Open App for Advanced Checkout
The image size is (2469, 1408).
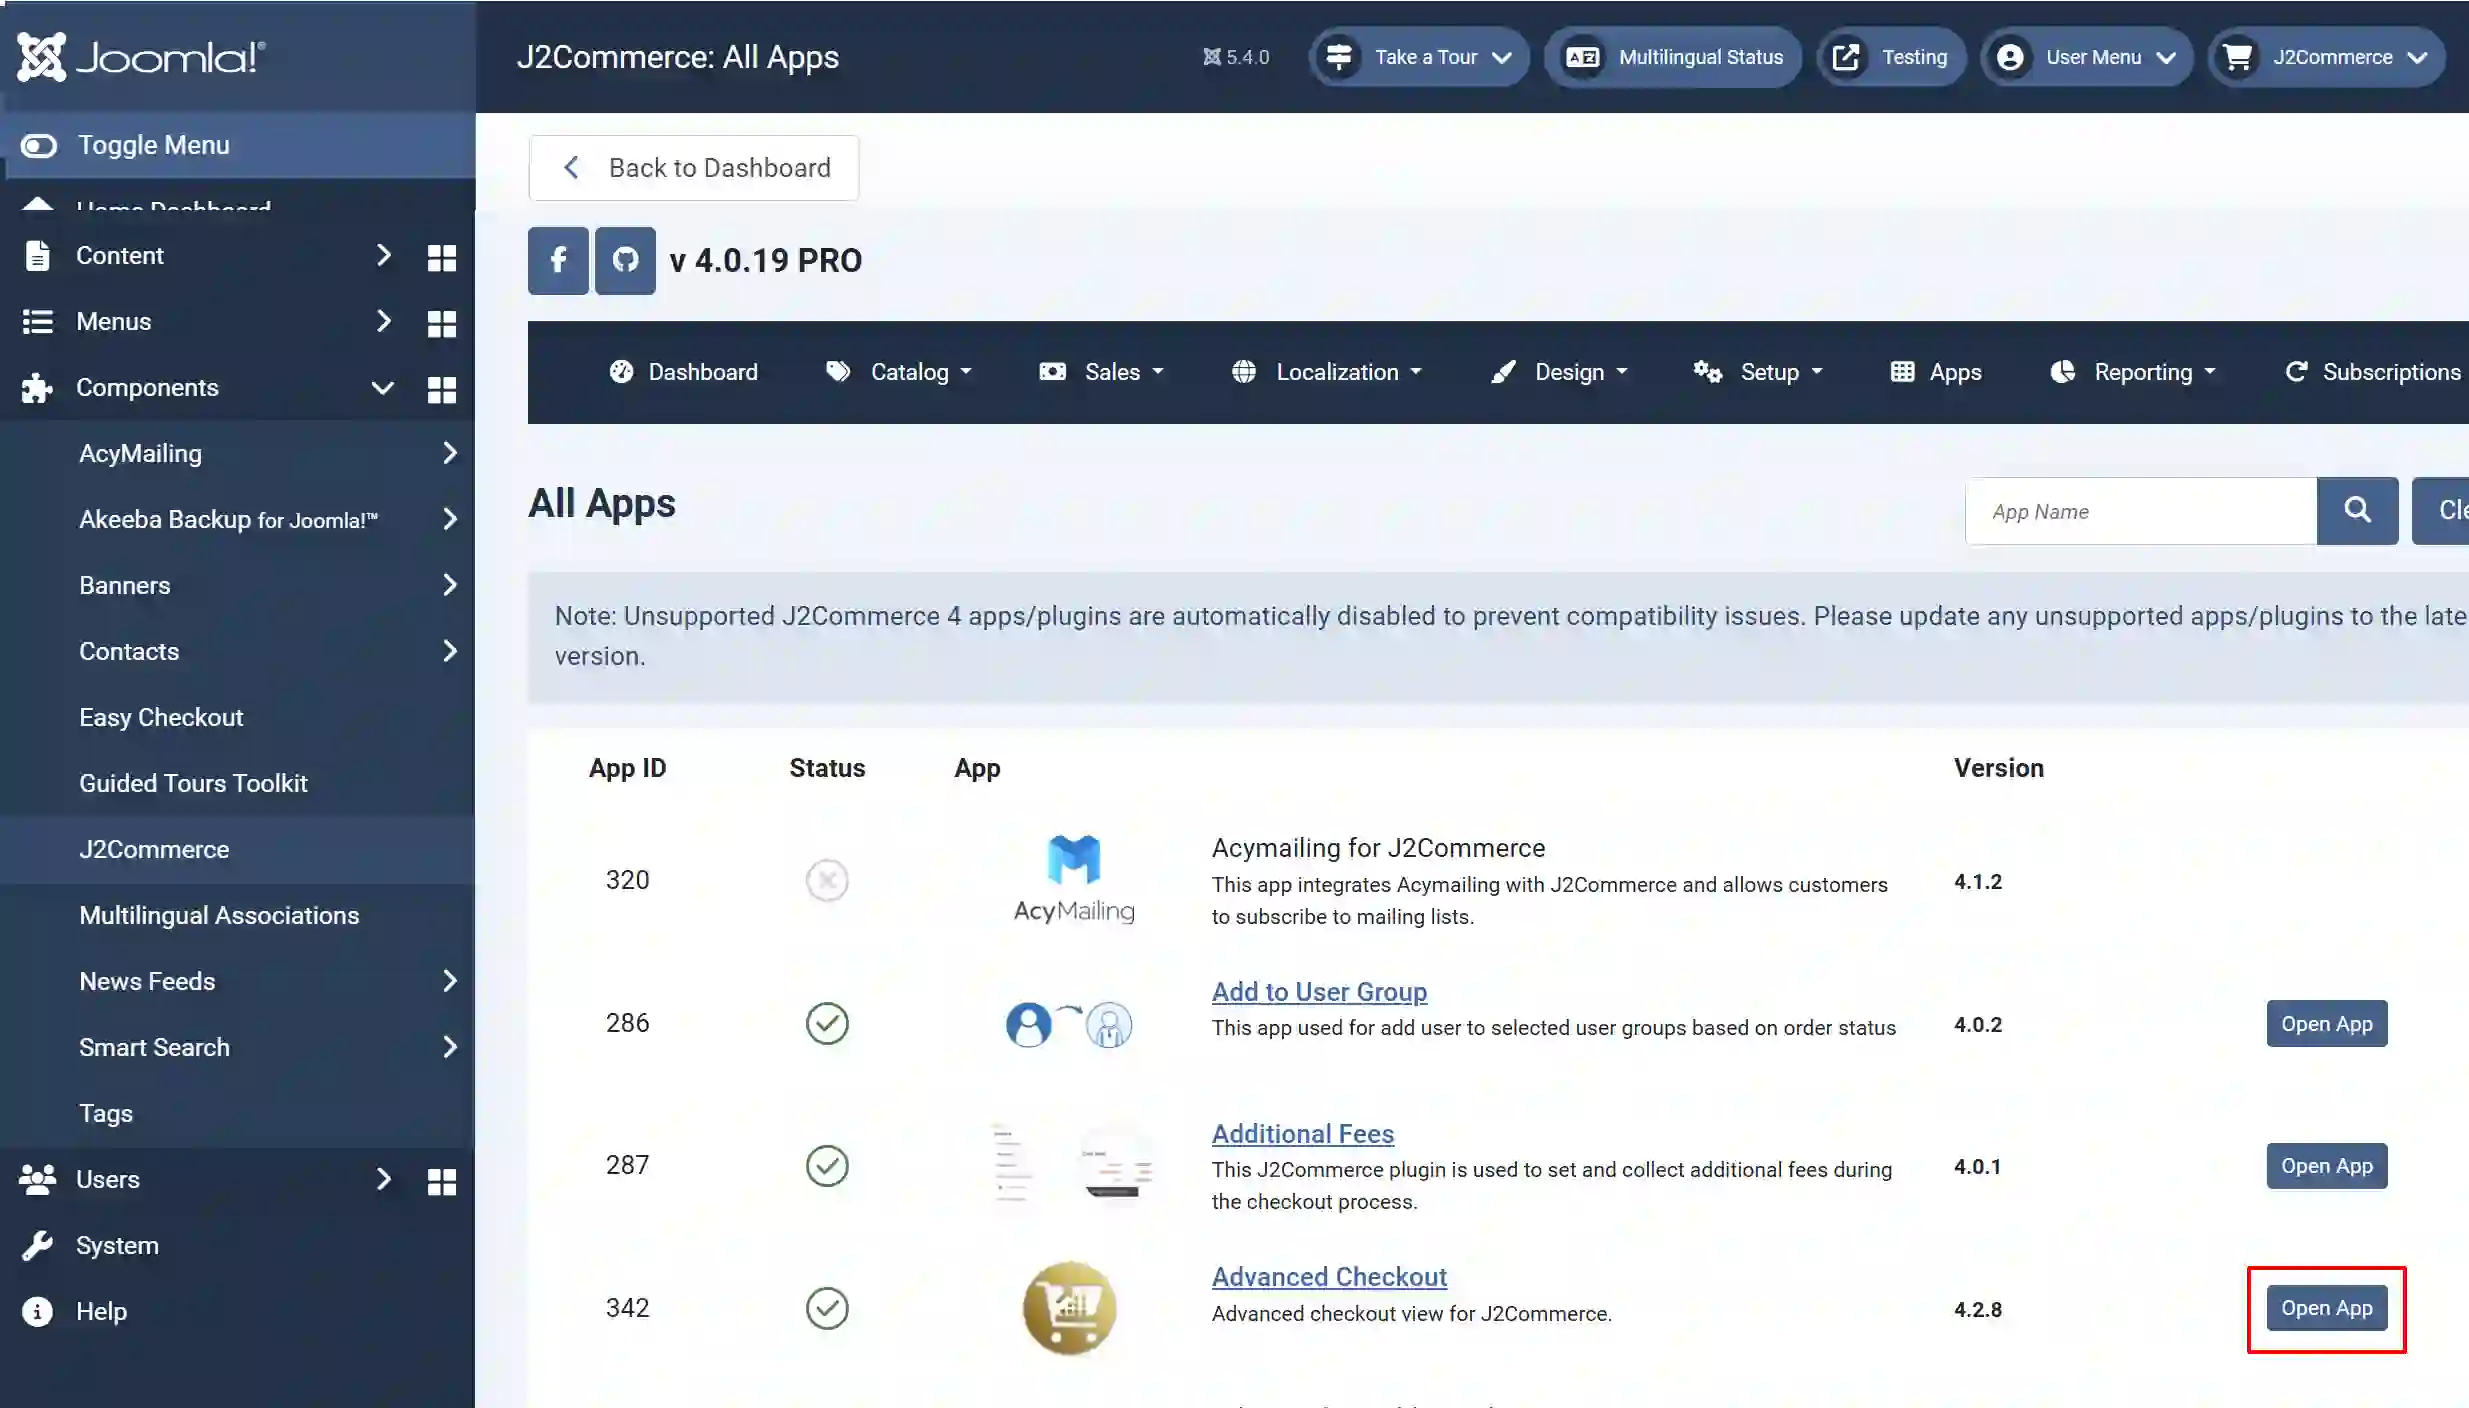[2326, 1308]
